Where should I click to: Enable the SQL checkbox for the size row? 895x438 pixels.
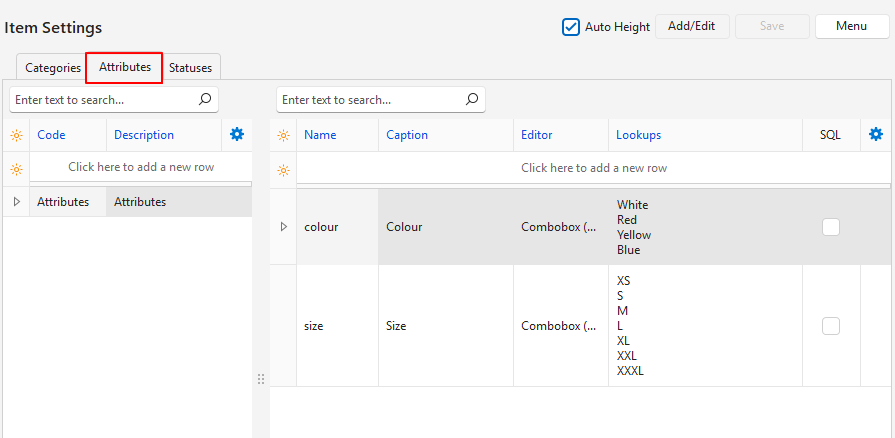coord(830,326)
